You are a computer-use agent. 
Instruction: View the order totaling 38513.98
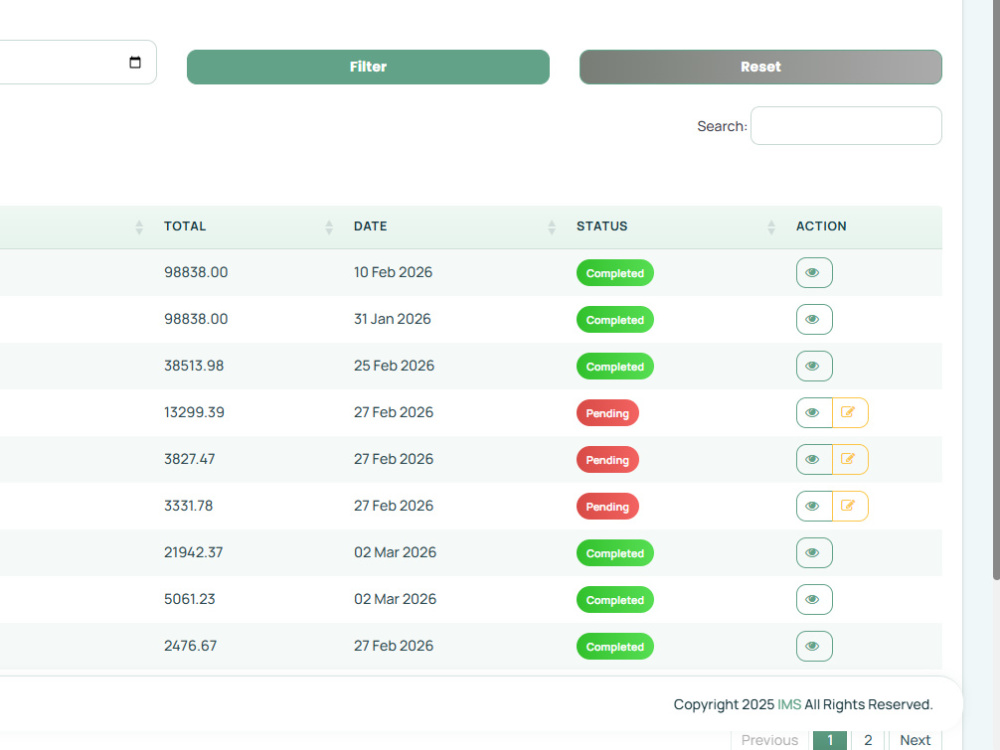[814, 366]
